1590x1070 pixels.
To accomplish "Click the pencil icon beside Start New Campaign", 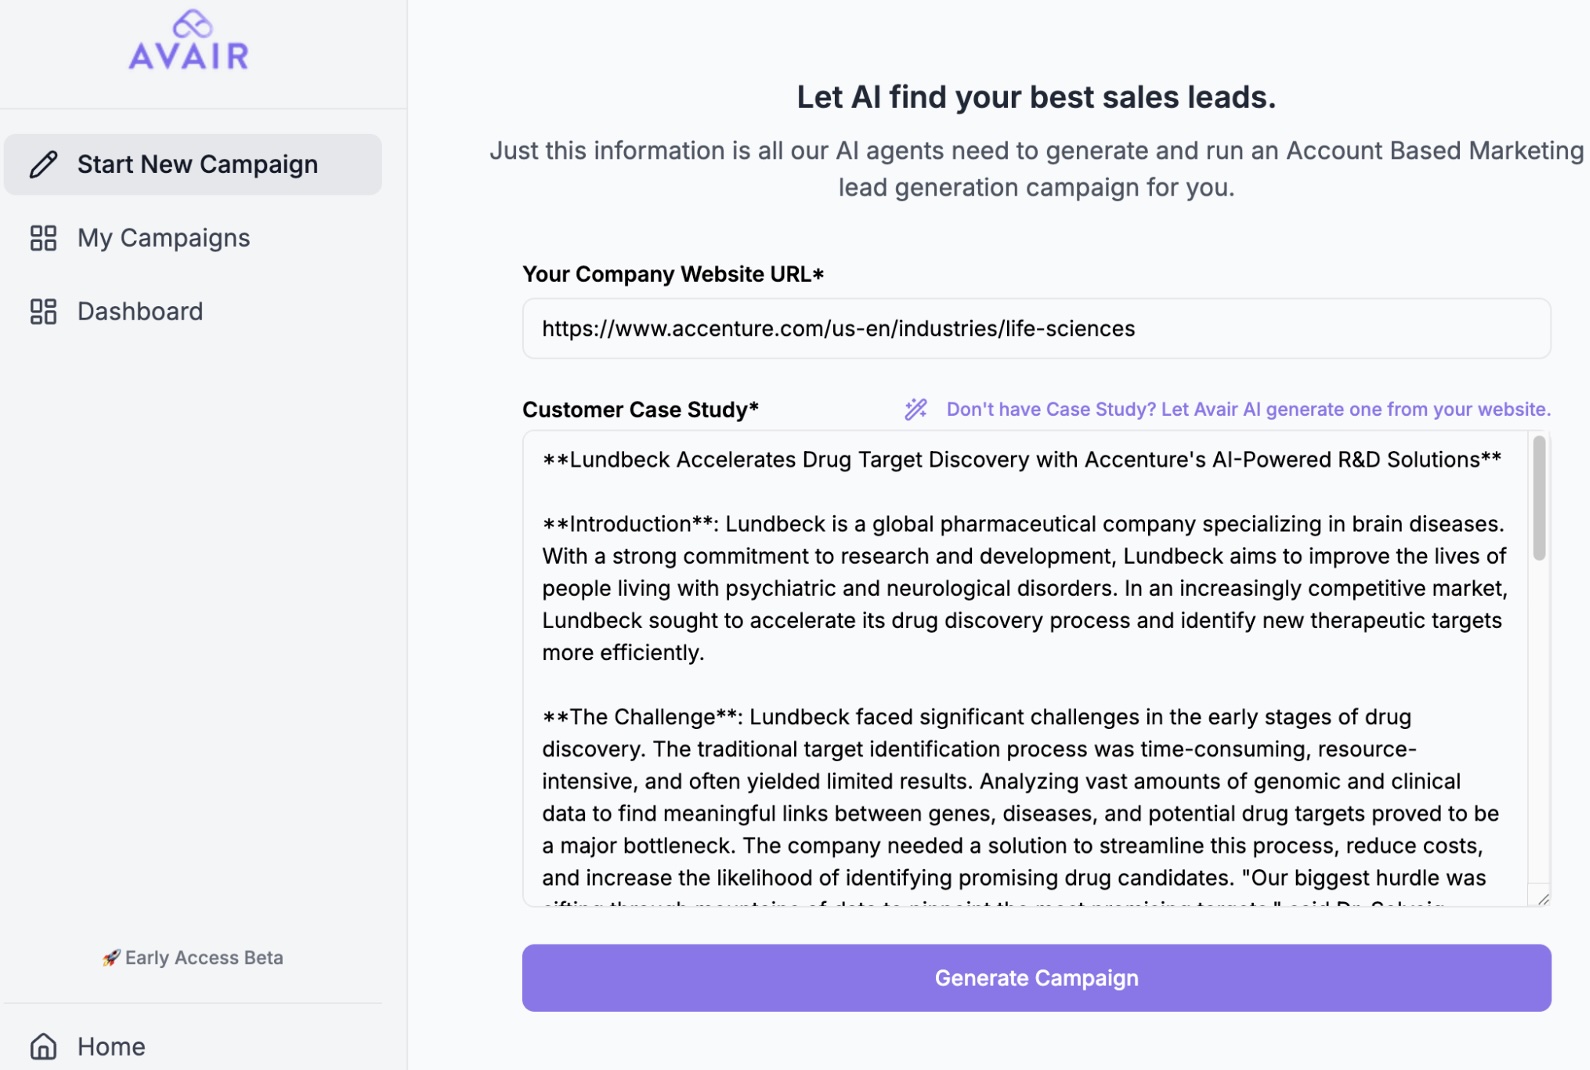I will 43,164.
